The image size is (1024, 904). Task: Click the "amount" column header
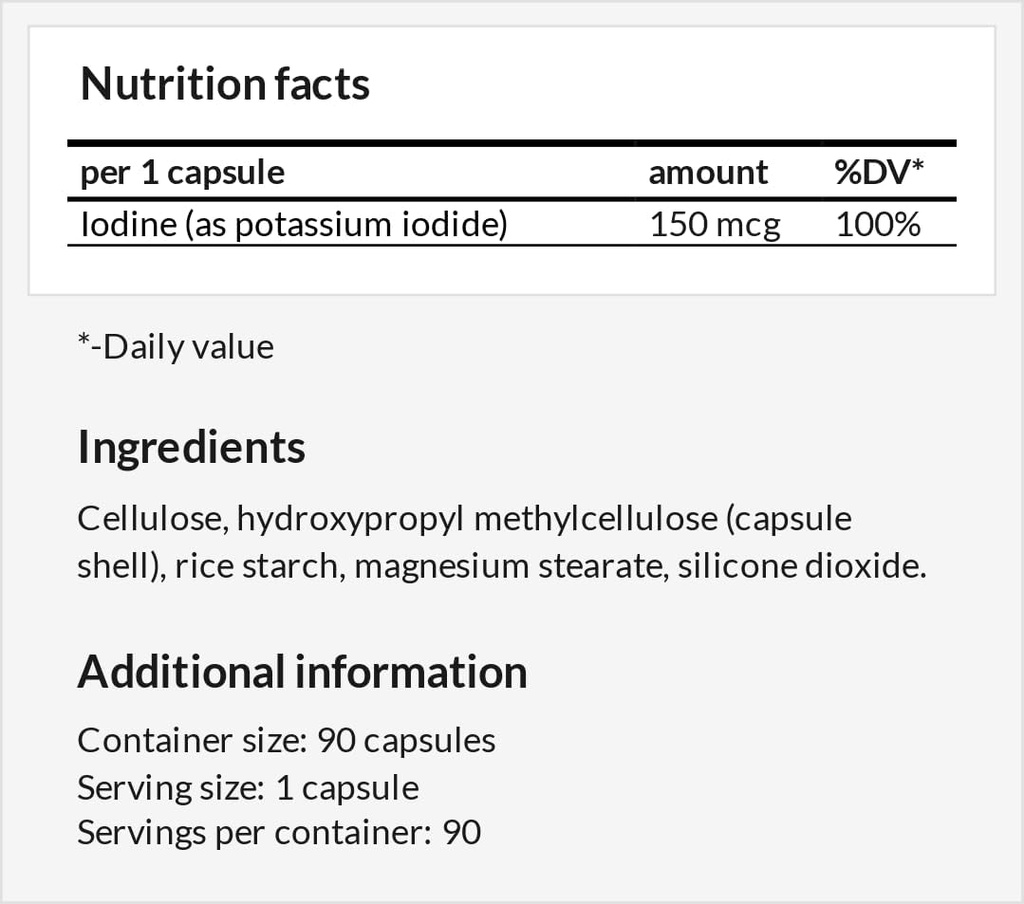(708, 173)
